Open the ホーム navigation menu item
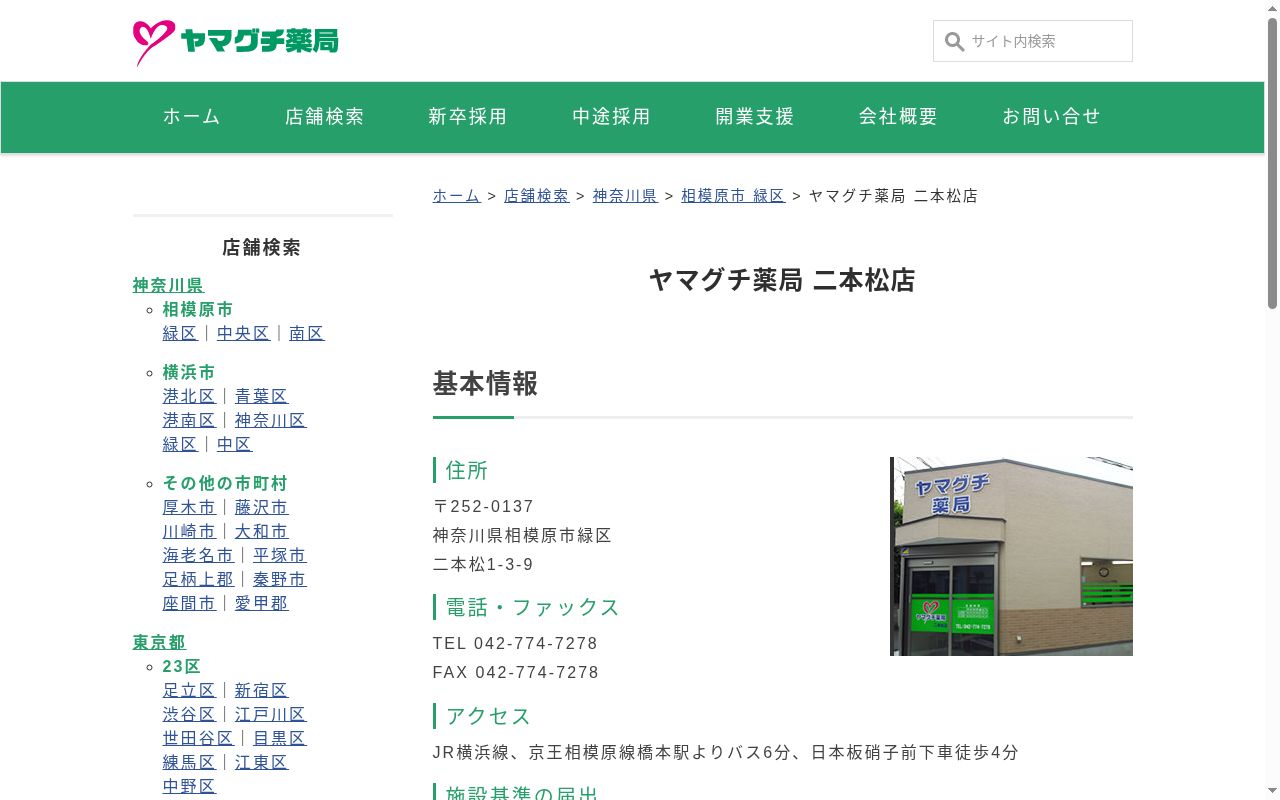1280x800 pixels. click(192, 117)
